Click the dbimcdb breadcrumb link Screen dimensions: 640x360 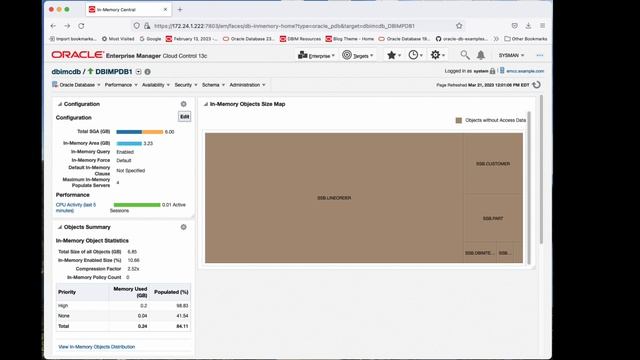(66, 71)
